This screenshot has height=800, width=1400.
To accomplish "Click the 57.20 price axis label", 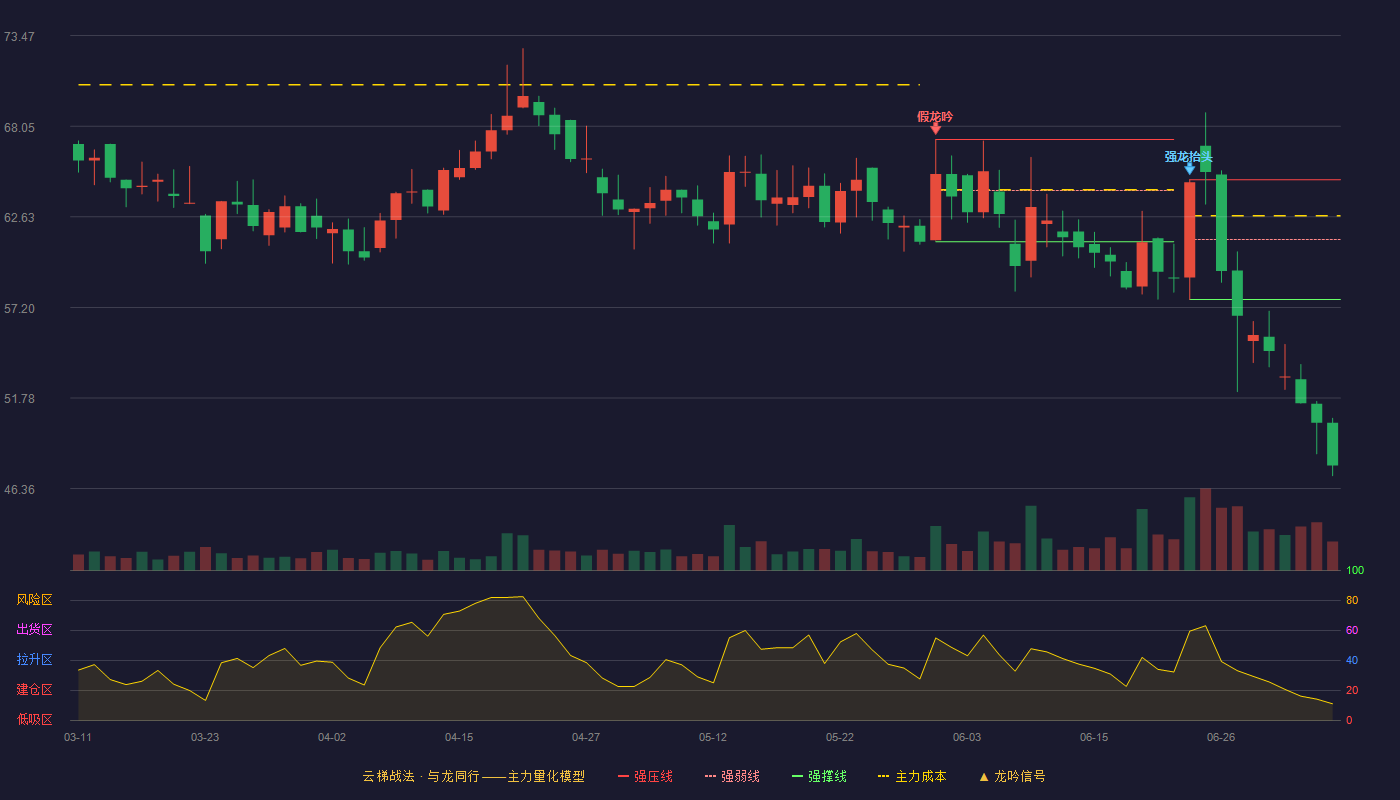I will [19, 309].
